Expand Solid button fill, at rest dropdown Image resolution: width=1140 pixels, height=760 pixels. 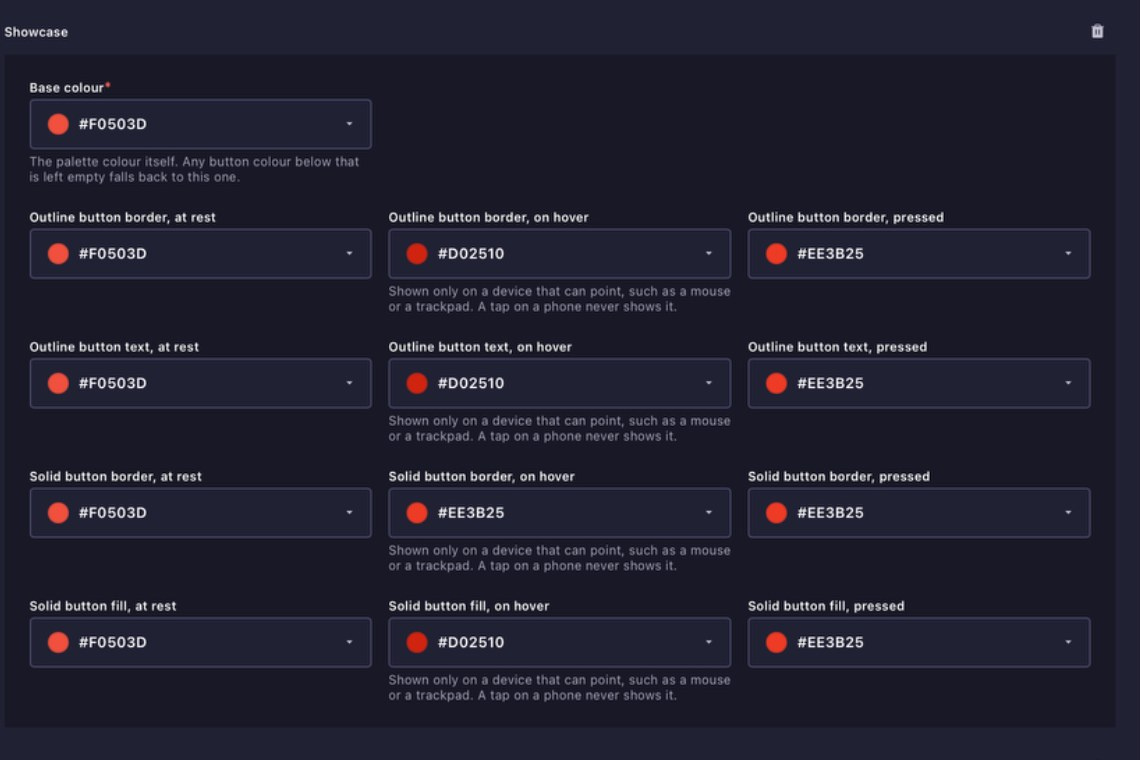point(200,642)
